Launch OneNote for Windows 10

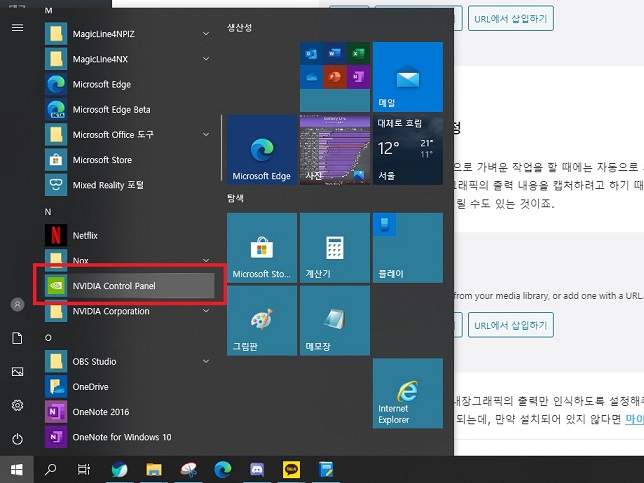point(129,437)
